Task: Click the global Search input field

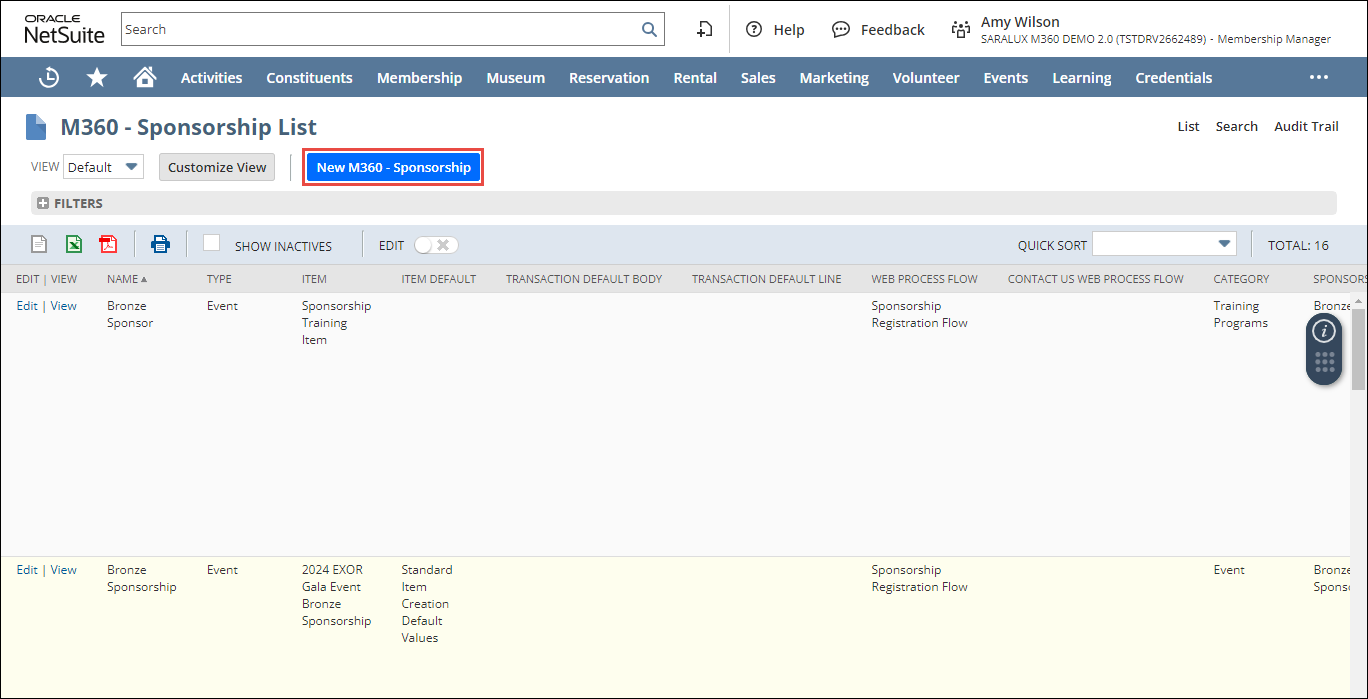Action: pos(380,30)
